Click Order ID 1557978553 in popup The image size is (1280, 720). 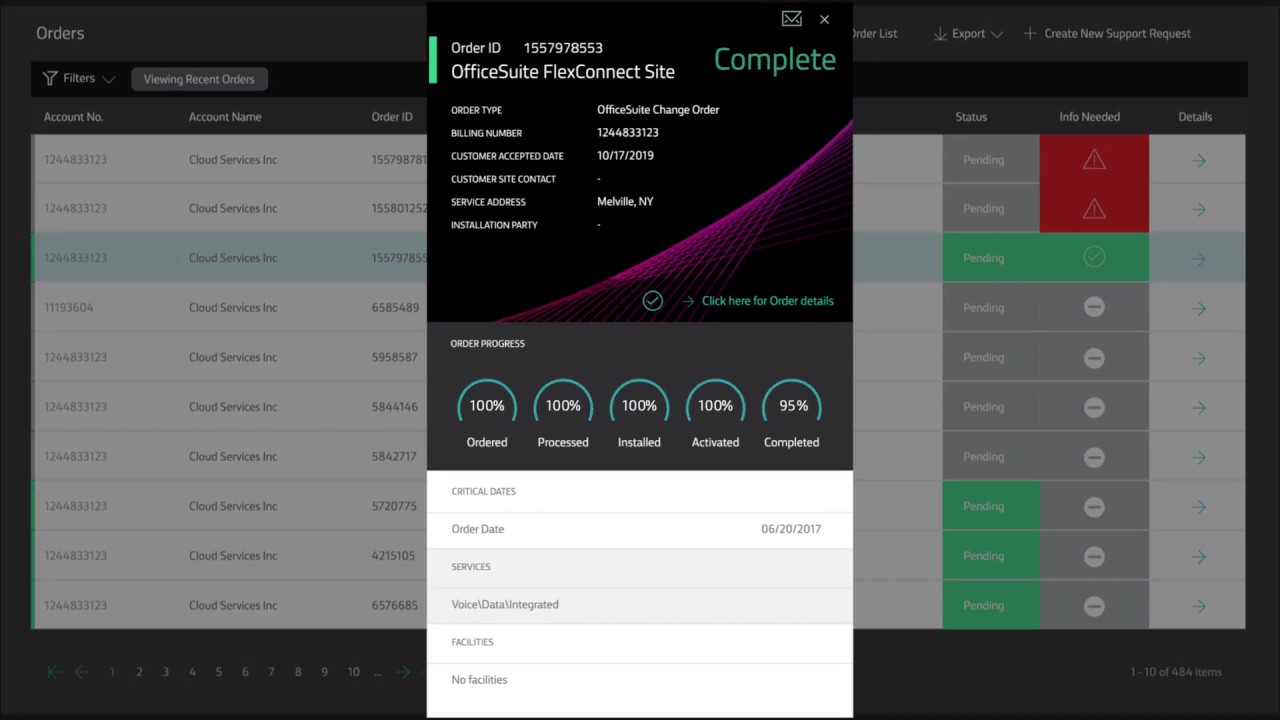click(563, 48)
